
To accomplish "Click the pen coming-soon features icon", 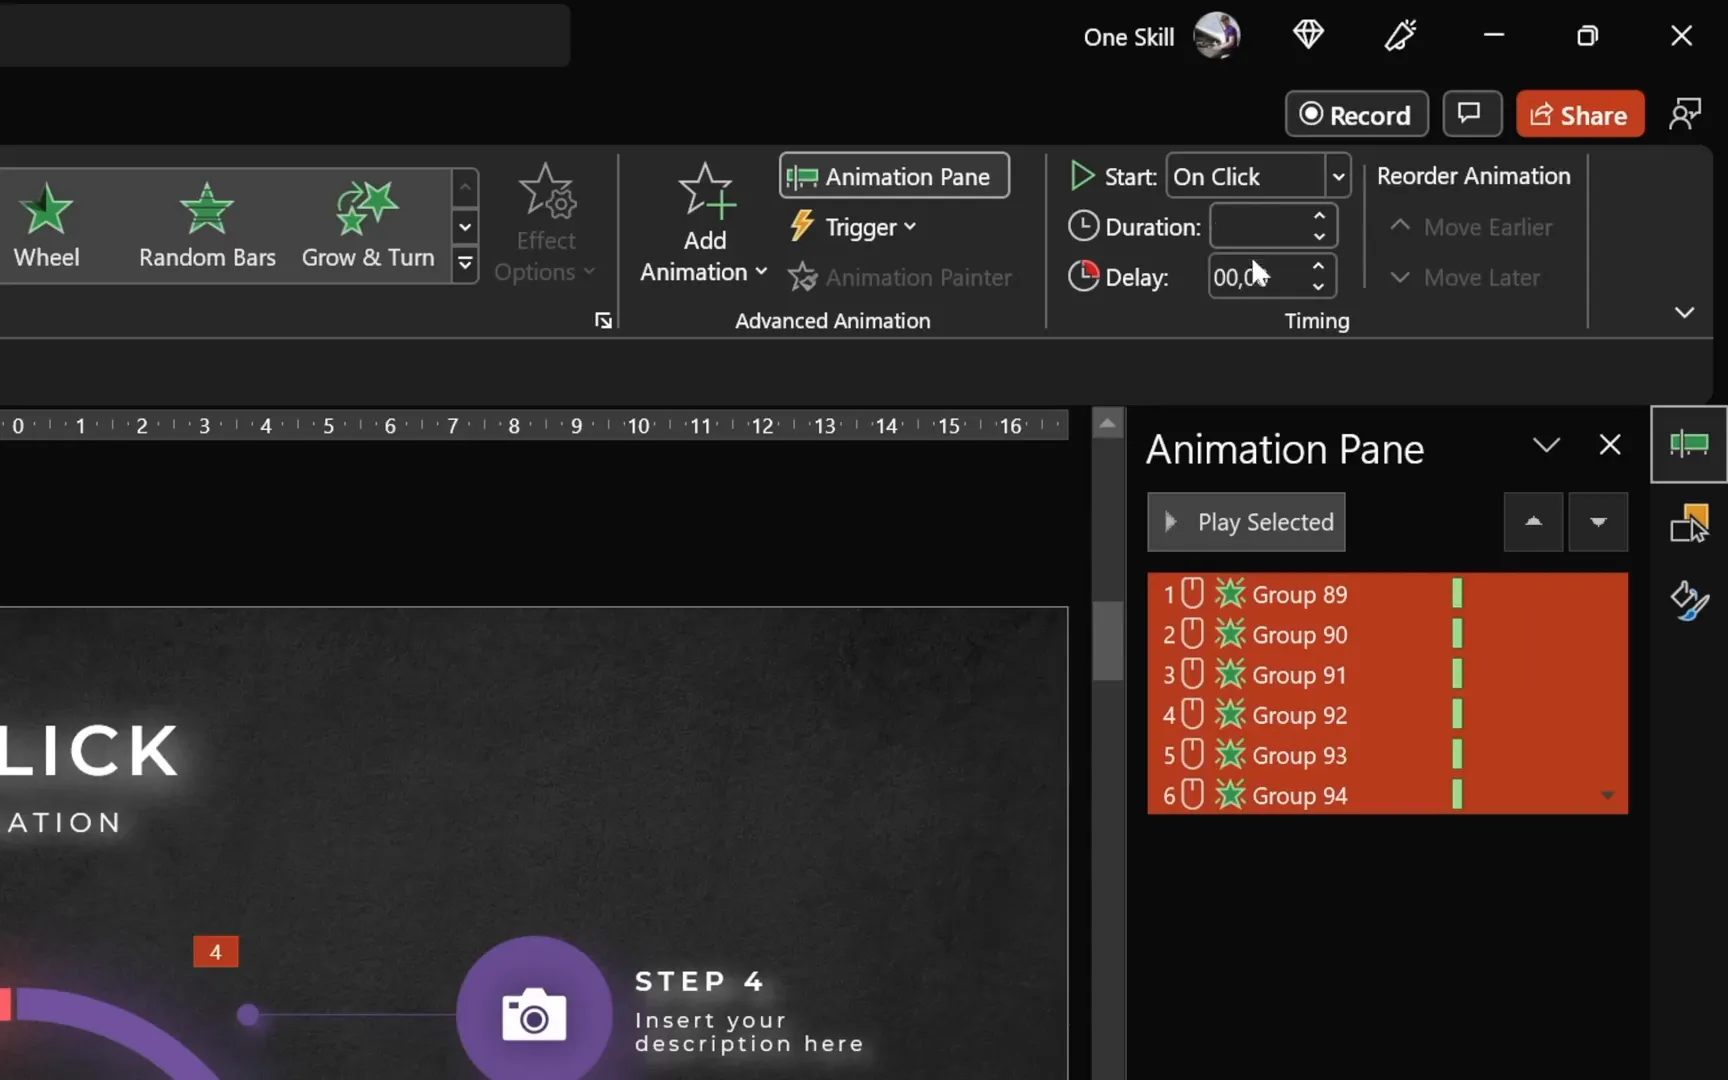I will click(1400, 36).
